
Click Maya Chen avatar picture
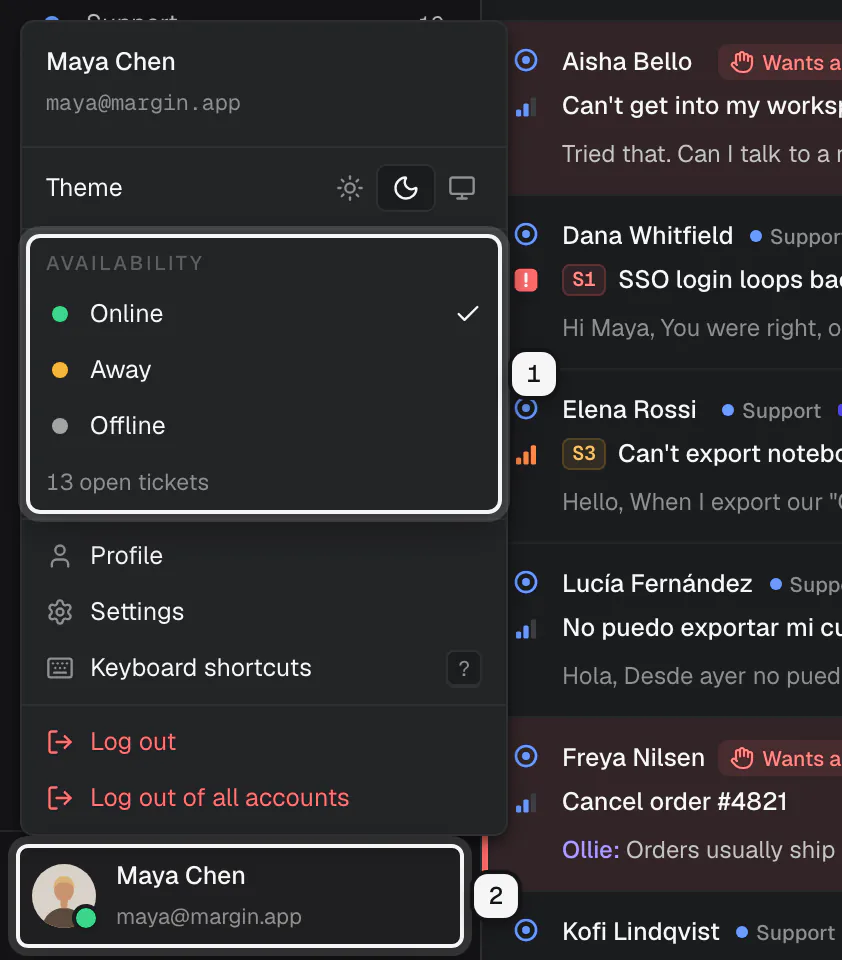(64, 896)
